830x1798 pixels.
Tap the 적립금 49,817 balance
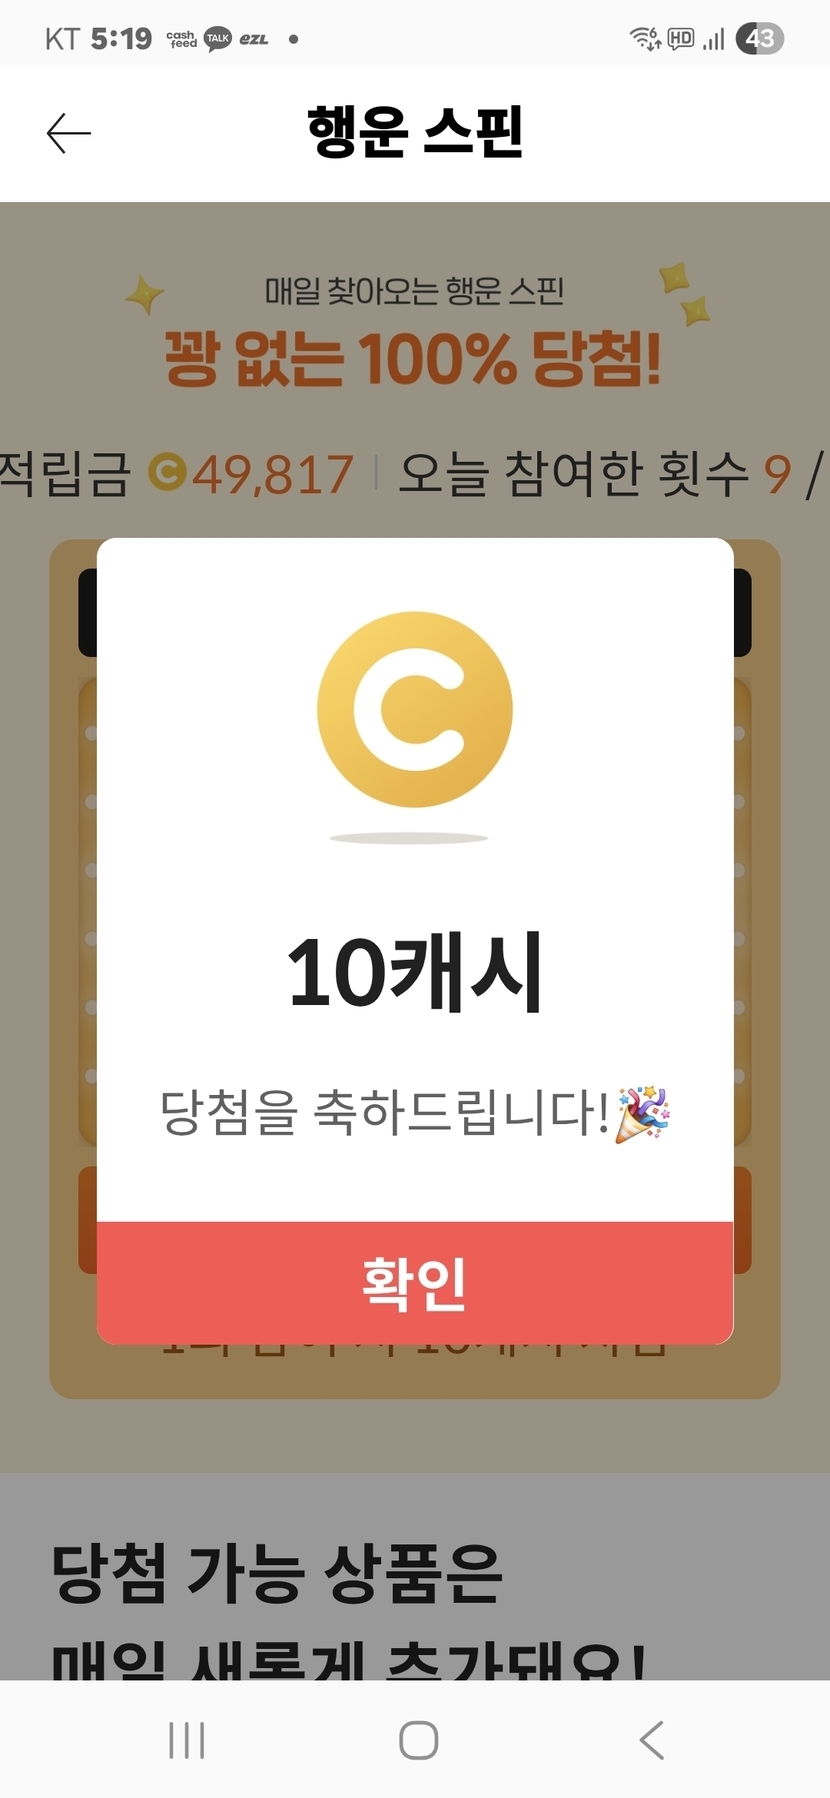[176, 473]
